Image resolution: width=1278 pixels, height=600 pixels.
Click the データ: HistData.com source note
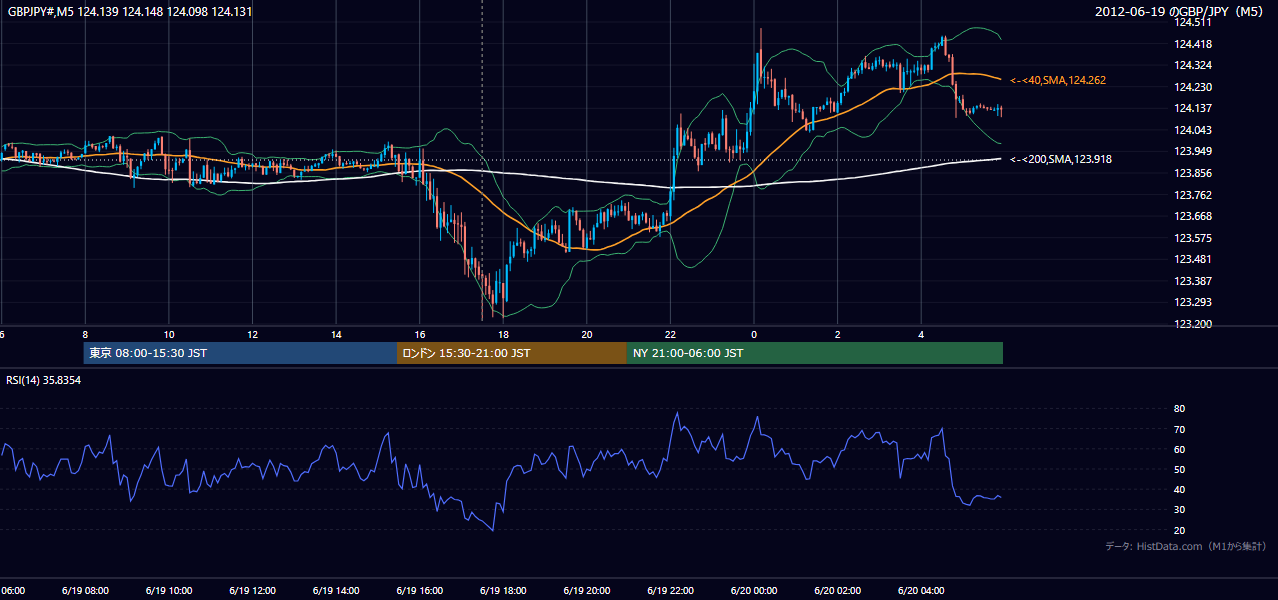(x=1186, y=546)
